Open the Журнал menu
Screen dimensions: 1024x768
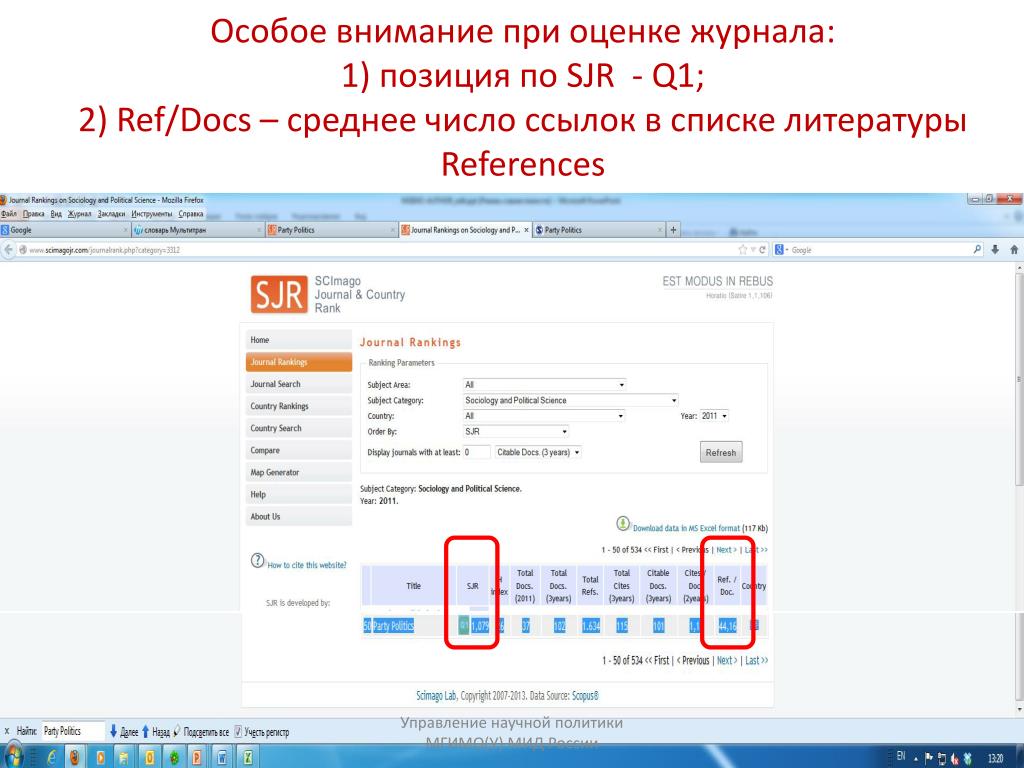coord(79,214)
